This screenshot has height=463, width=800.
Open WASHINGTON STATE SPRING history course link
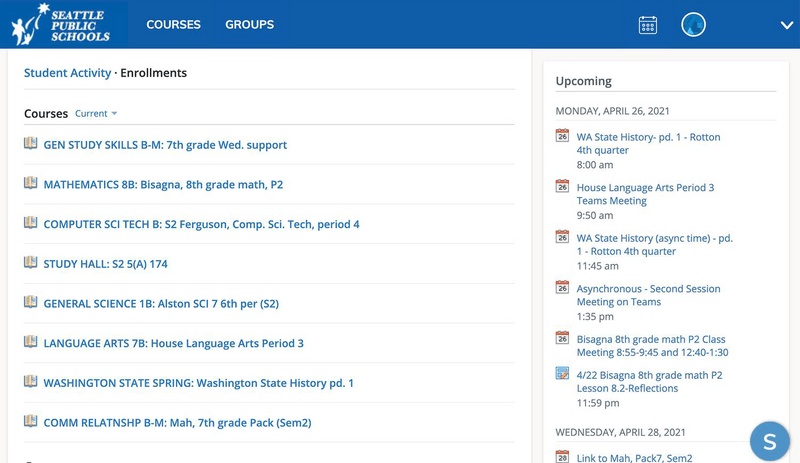click(x=198, y=383)
